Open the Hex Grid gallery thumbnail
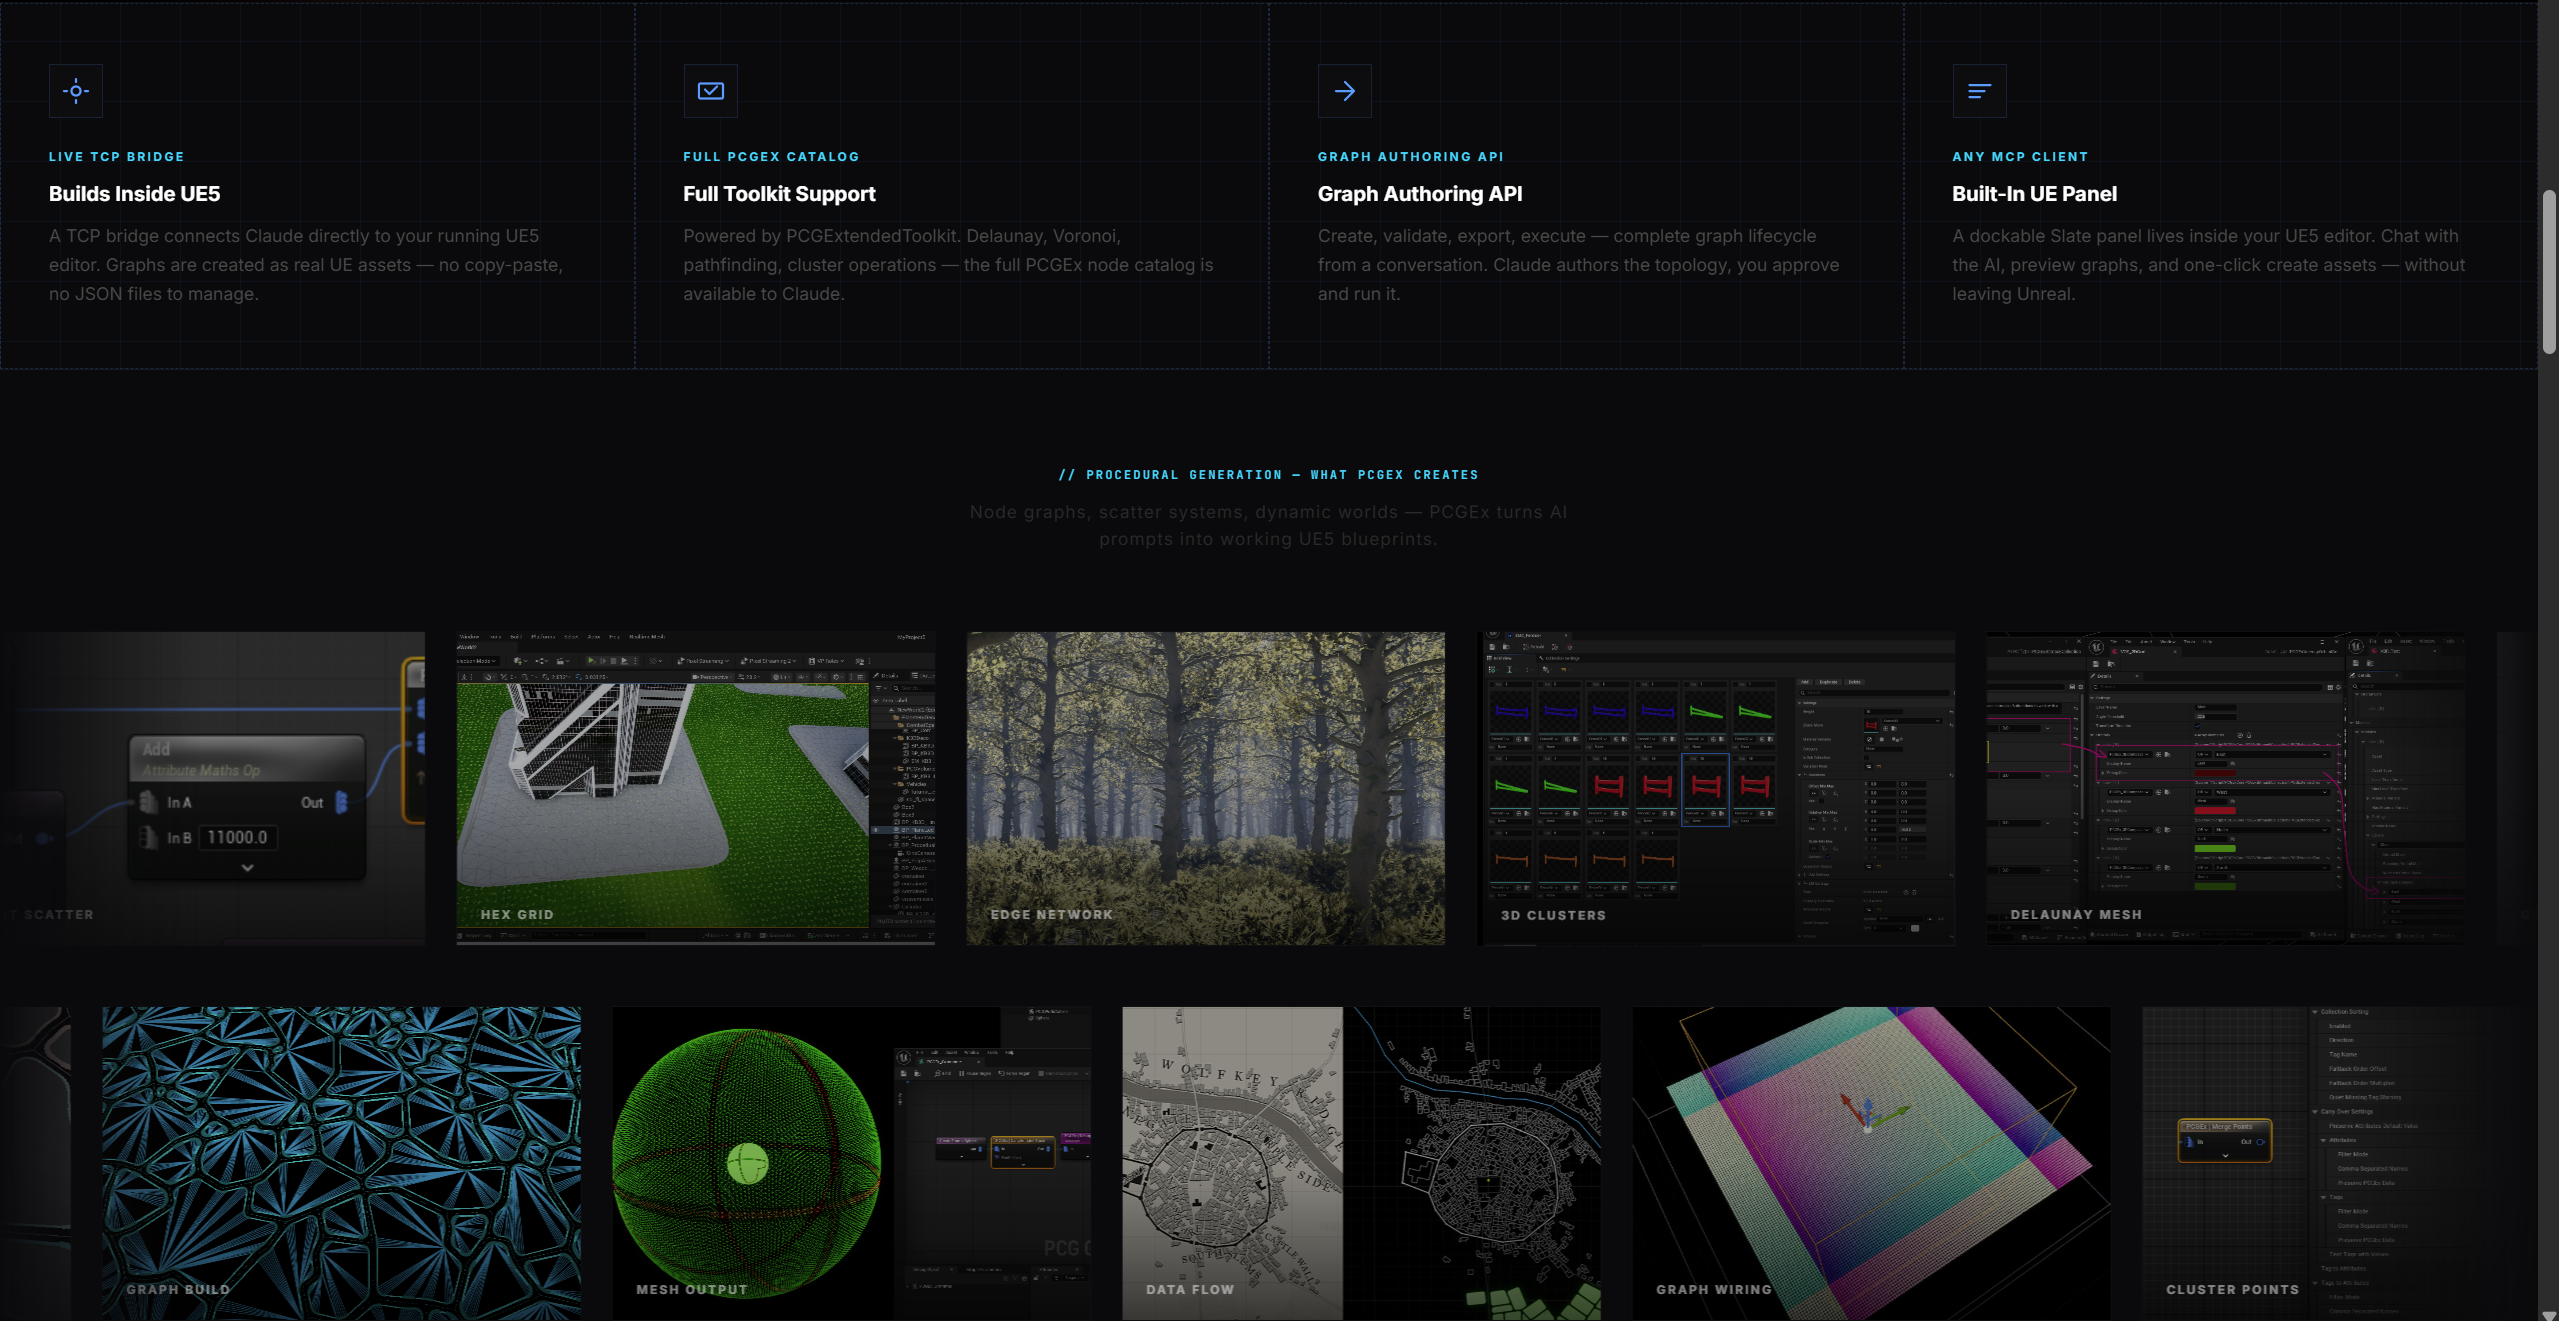 (695, 787)
